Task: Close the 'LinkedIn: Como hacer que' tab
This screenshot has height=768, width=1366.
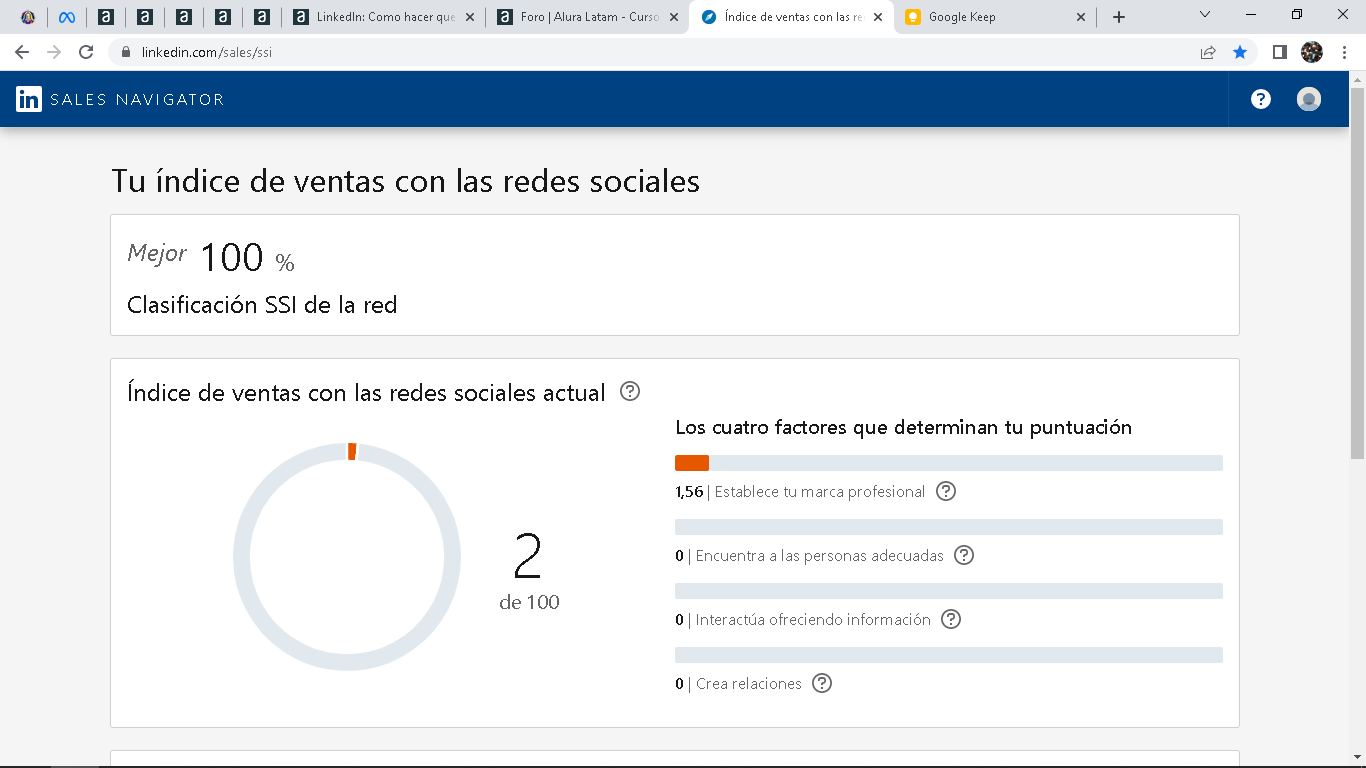Action: [x=470, y=17]
